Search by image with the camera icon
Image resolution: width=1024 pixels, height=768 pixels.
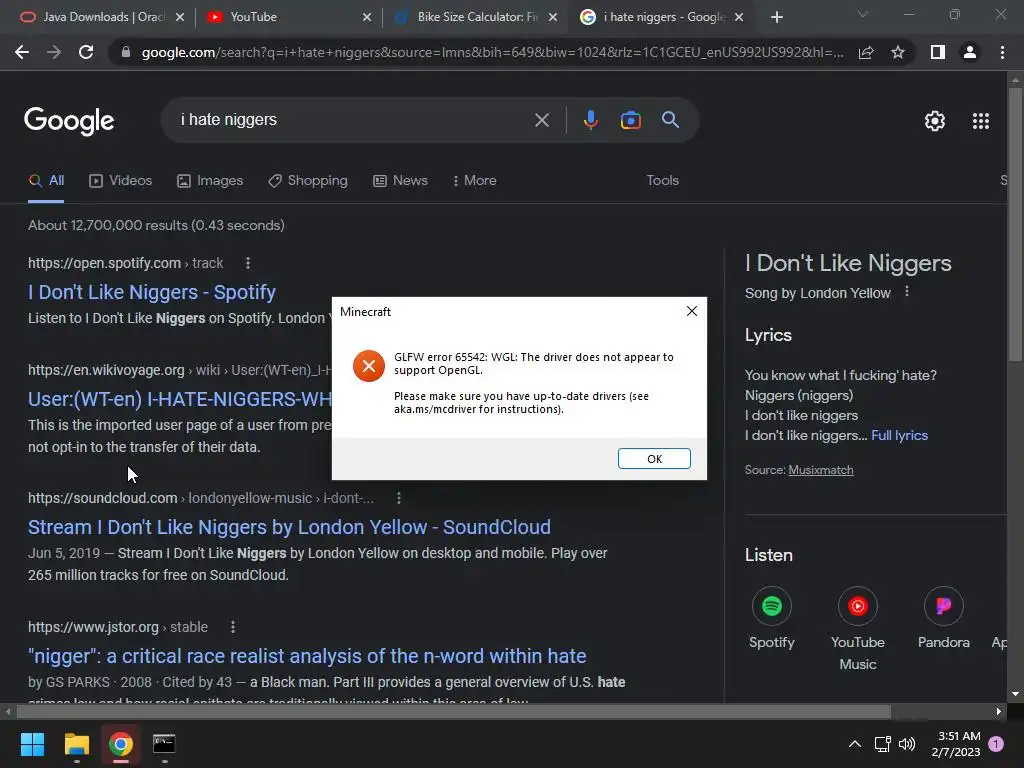tap(631, 120)
